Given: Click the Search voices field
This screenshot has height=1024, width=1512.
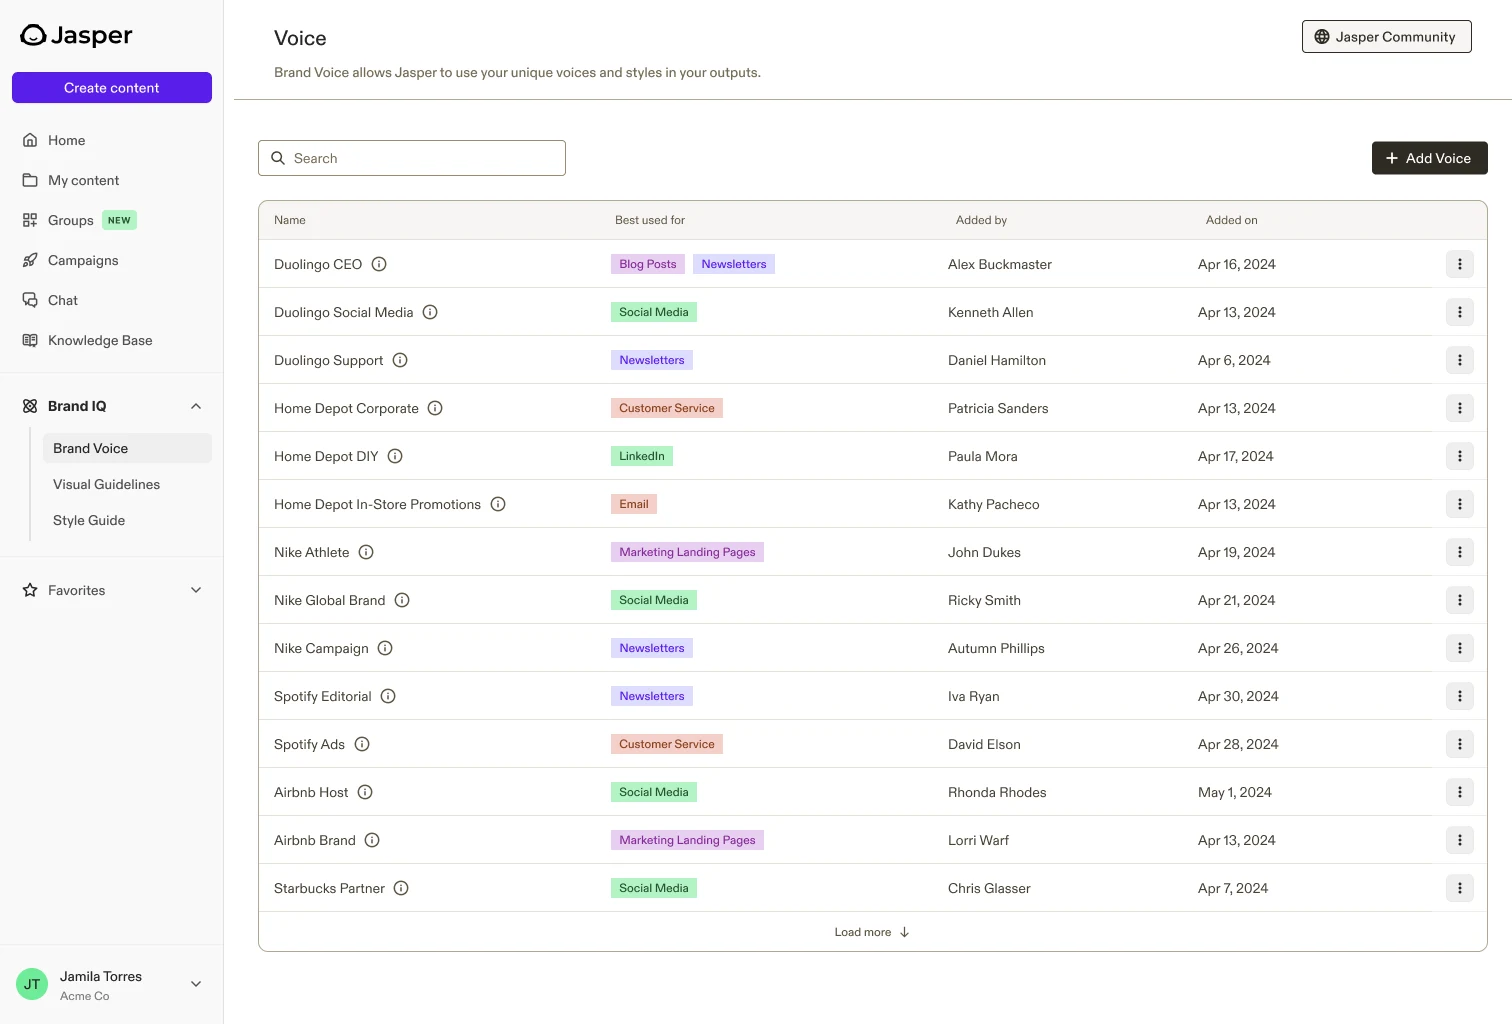Looking at the screenshot, I should click(x=412, y=158).
